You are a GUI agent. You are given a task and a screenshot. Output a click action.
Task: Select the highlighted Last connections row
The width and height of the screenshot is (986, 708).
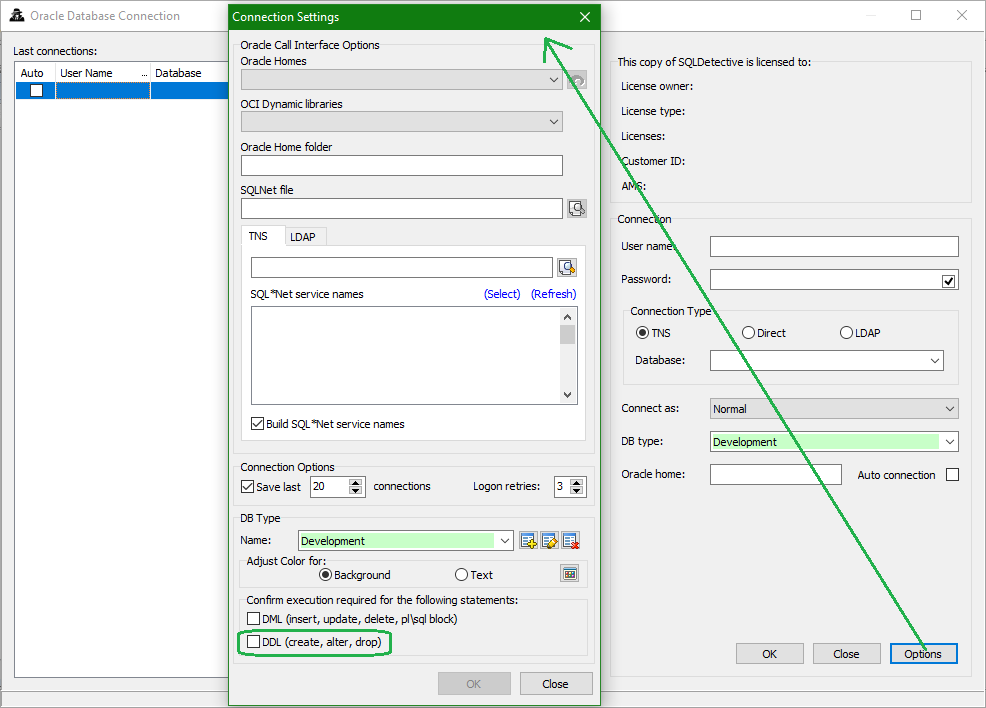click(122, 91)
